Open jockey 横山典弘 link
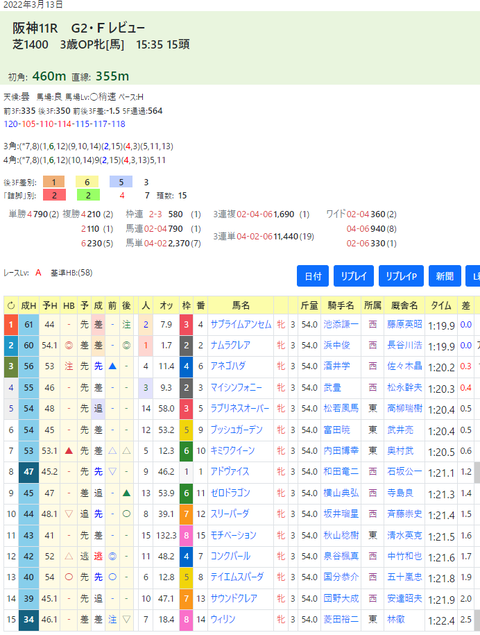Viewport: 480px width, 635px height. [x=341, y=493]
